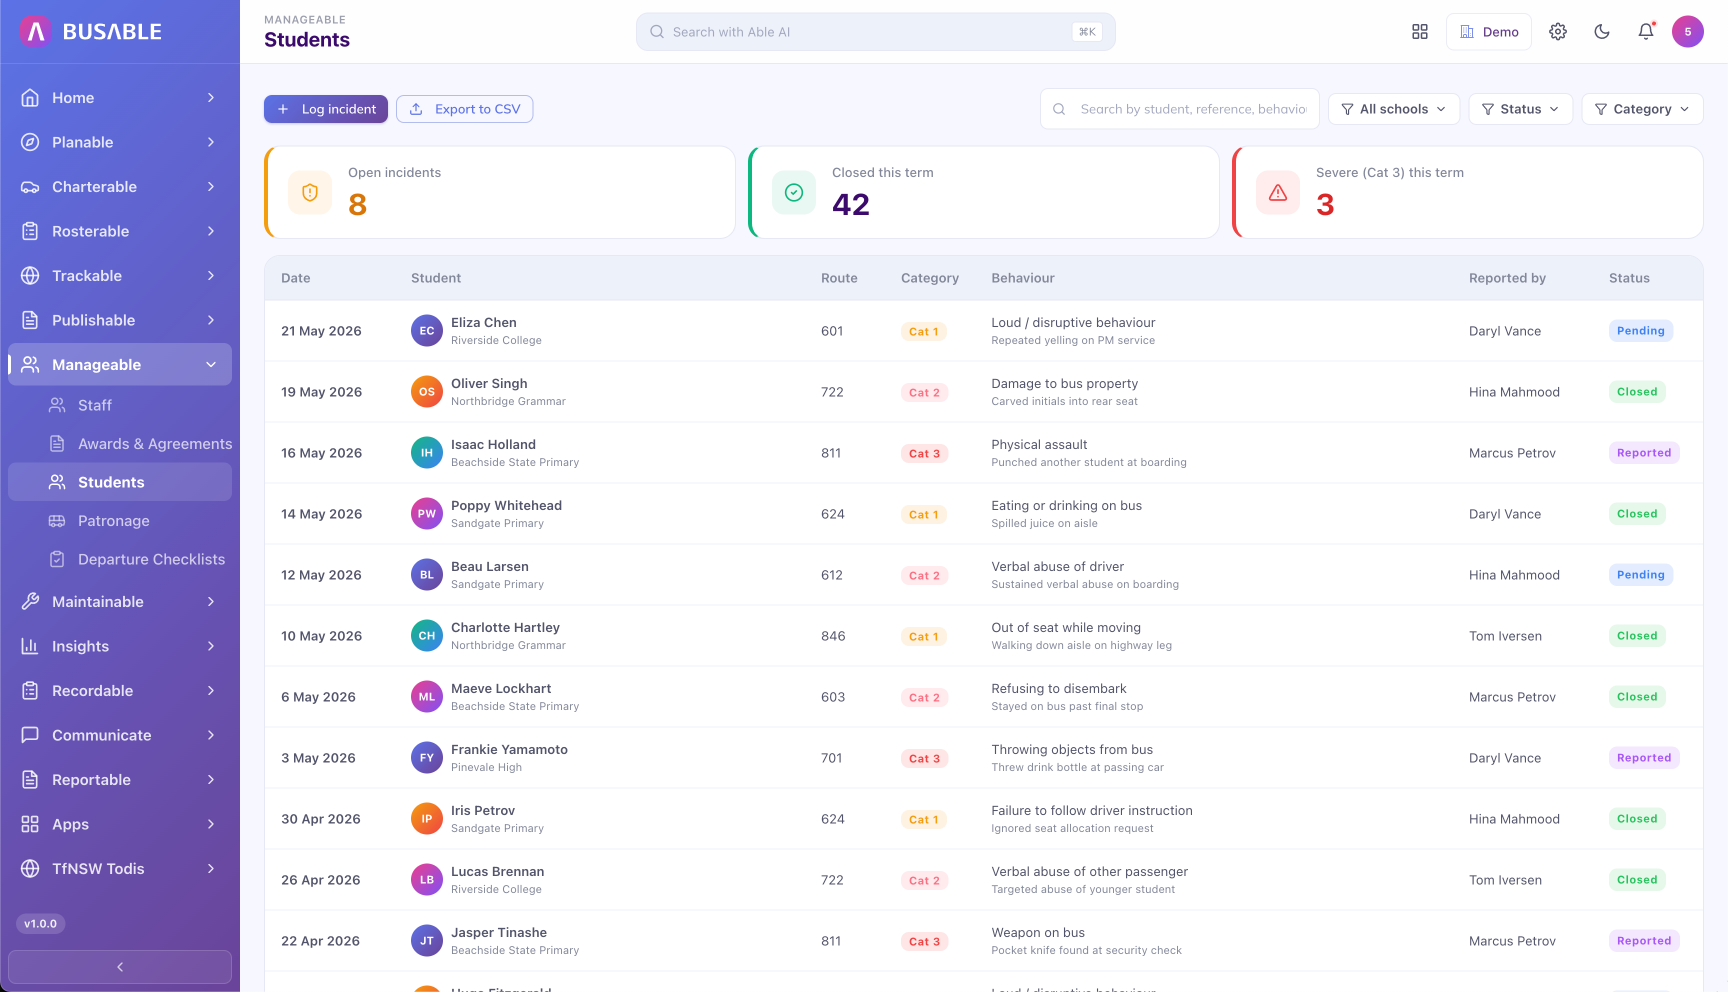Click the Severe Cat 3 warning icon
The height and width of the screenshot is (992, 1728).
point(1278,193)
